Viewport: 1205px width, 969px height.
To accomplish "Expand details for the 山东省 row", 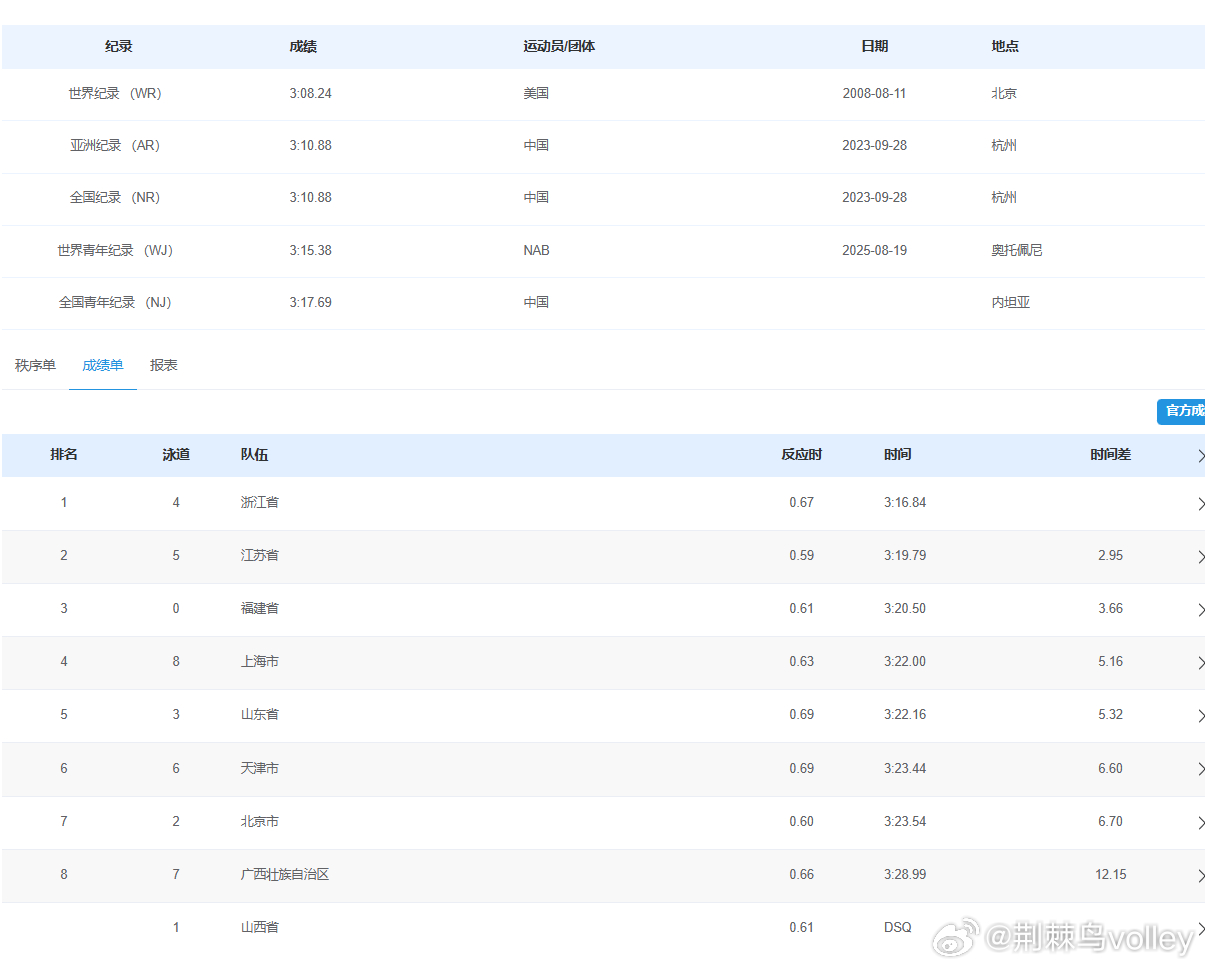I will pos(1200,716).
